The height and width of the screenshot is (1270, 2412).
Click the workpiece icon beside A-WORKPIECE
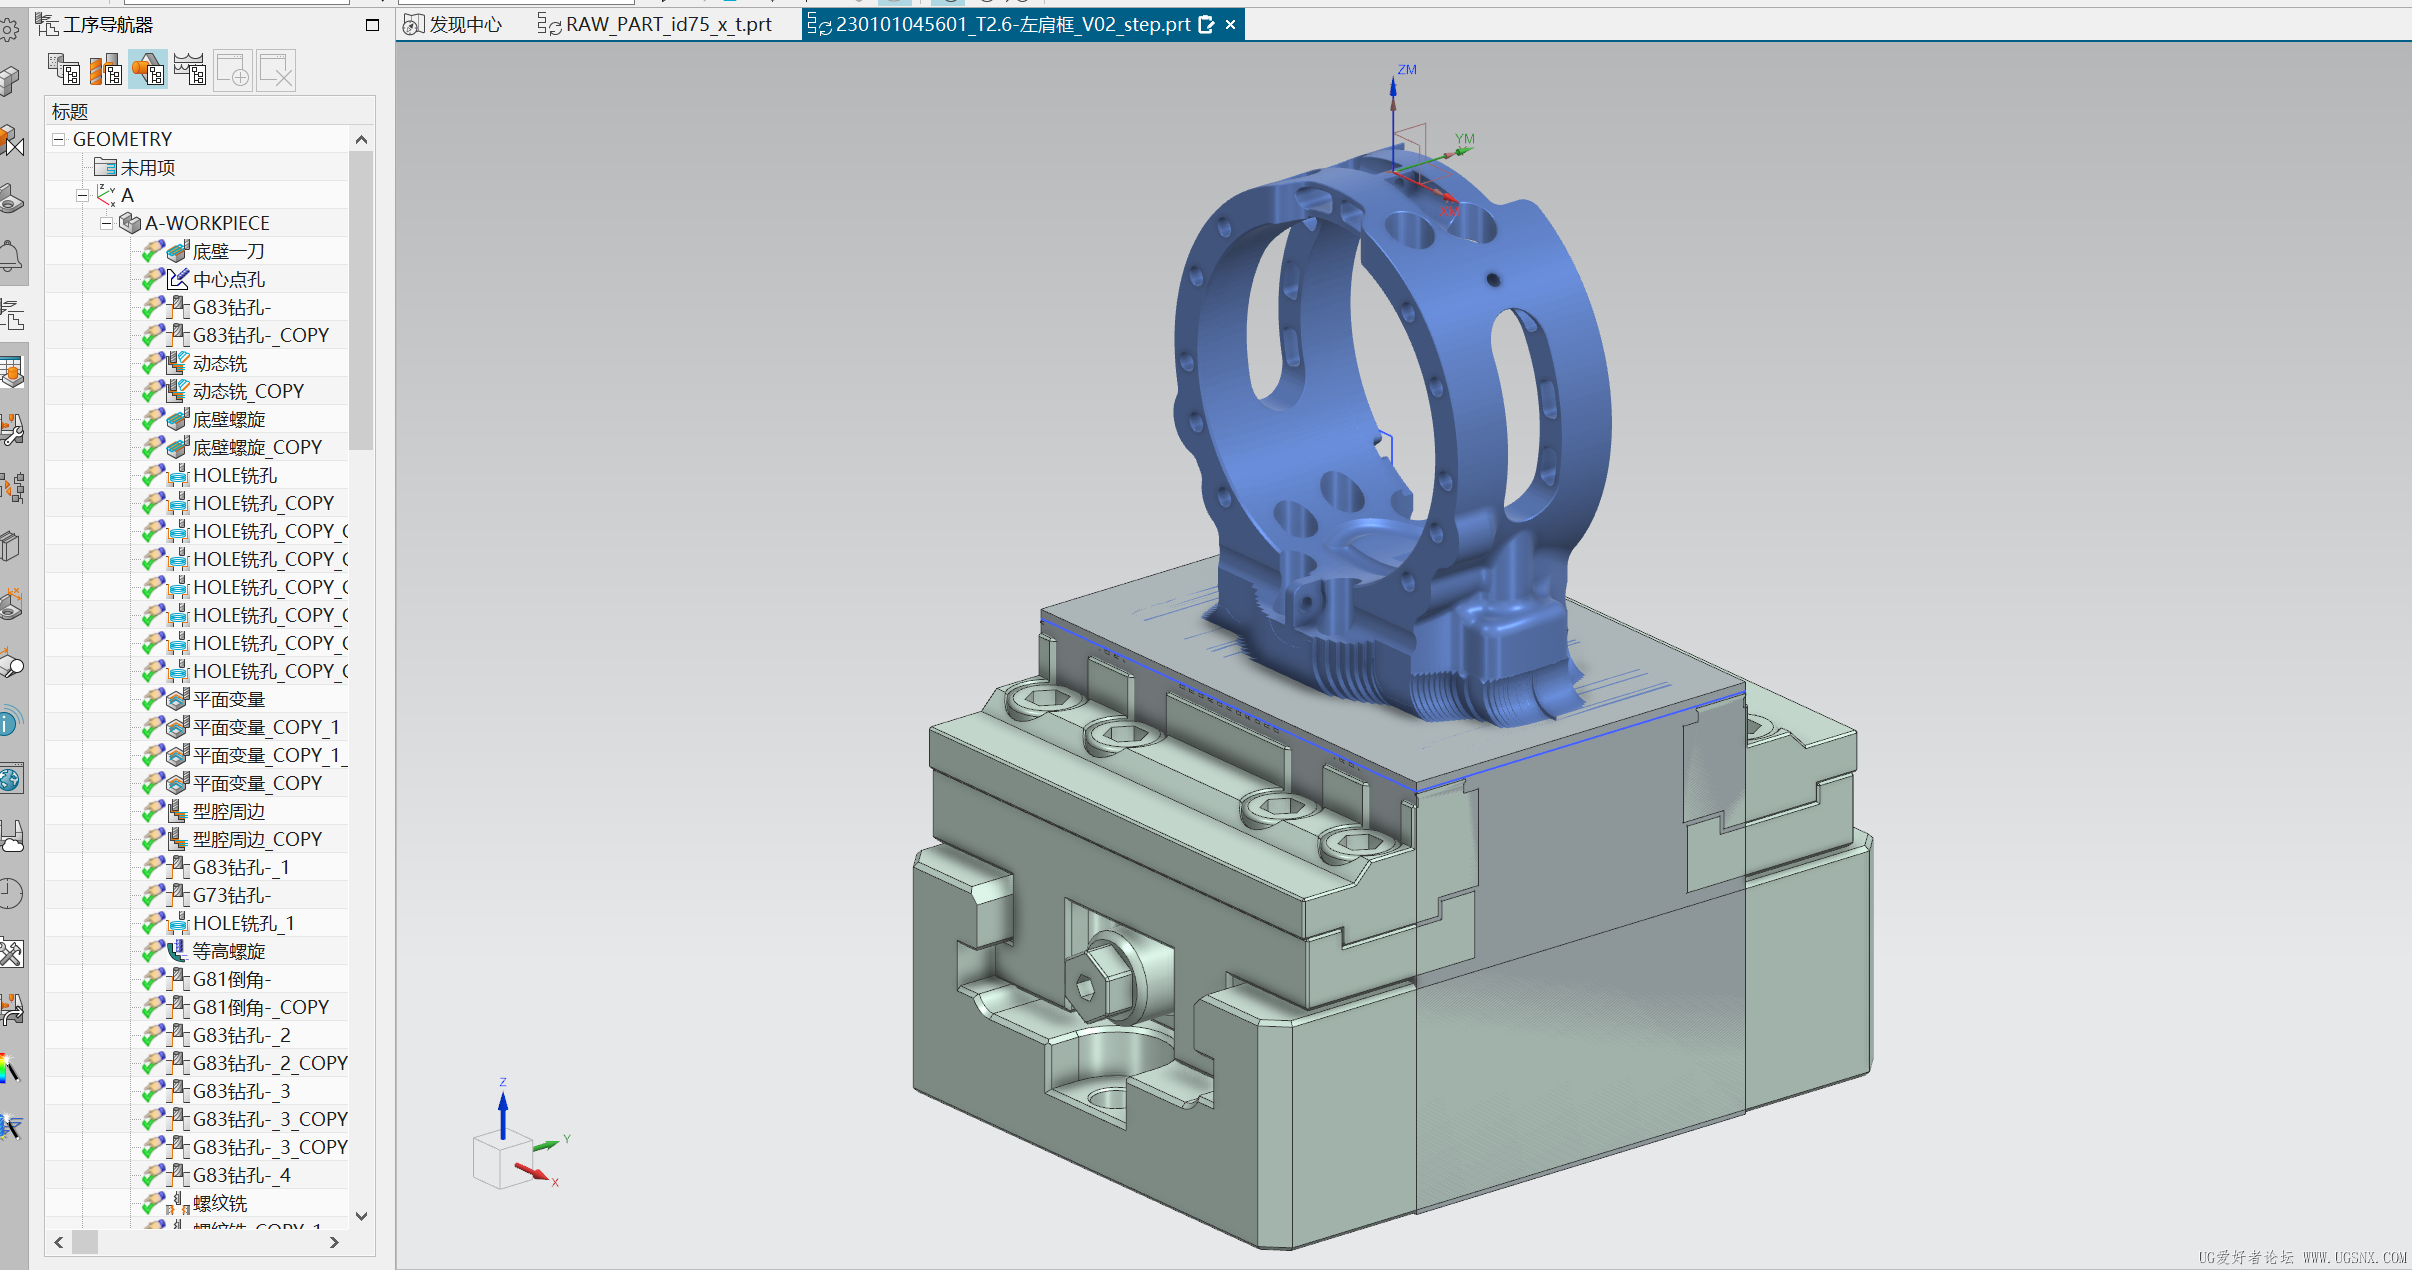130,223
